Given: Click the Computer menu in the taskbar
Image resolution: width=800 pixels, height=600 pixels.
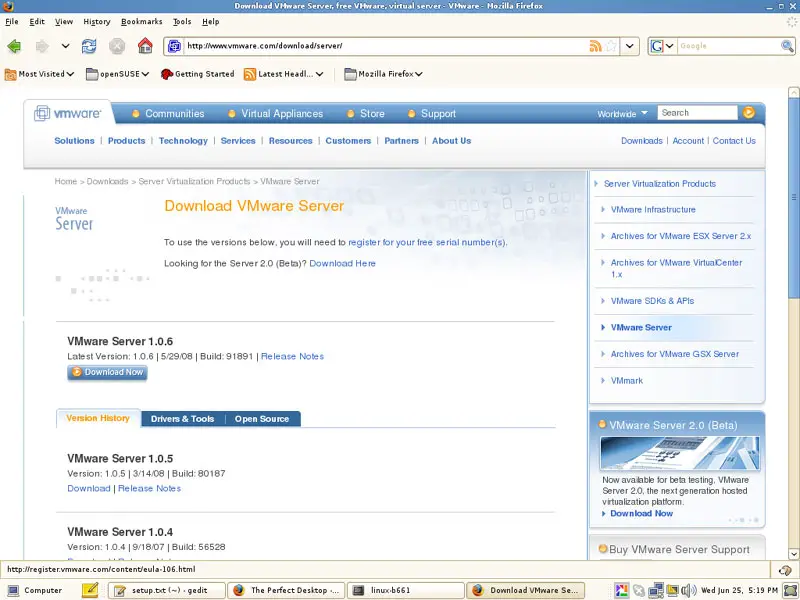Looking at the screenshot, I should point(35,590).
